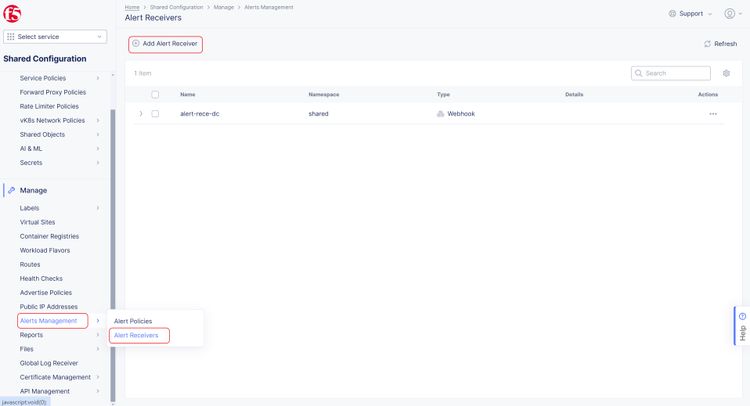The height and width of the screenshot is (406, 750).
Task: Click the F5 logo icon
Action: point(12,14)
